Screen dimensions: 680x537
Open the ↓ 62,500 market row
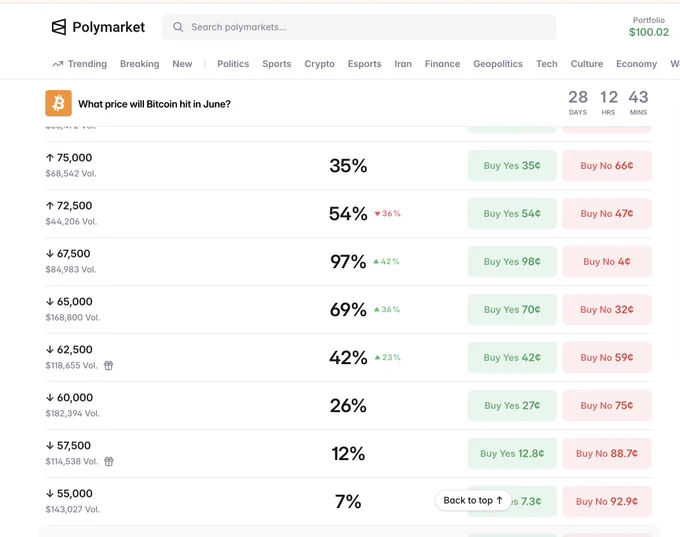pyautogui.click(x=348, y=357)
